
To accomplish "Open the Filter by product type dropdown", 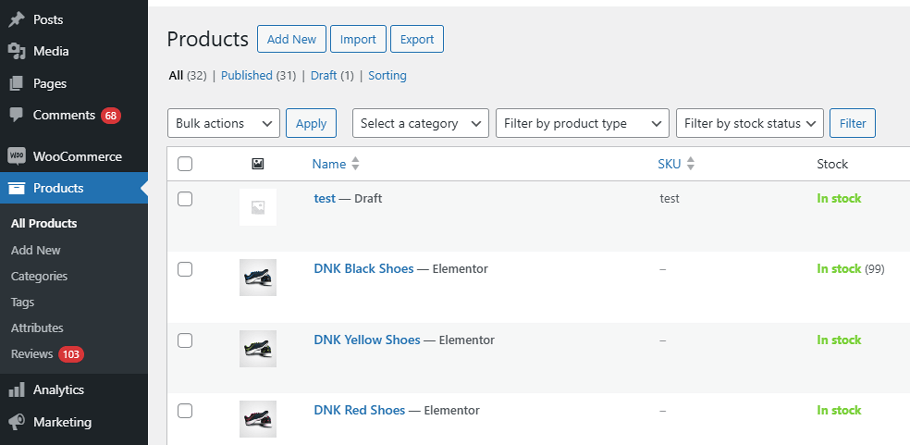I will tap(582, 123).
